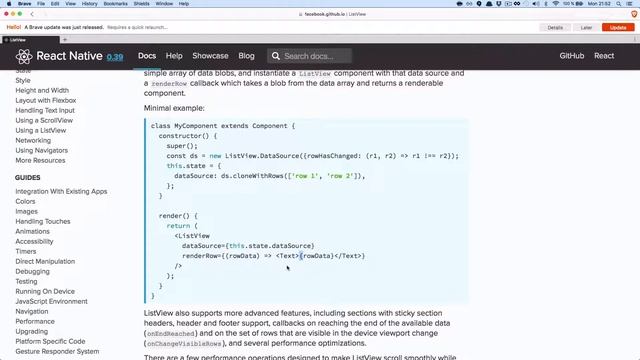Click the volume speaker icon in menu bar

coord(536,4)
